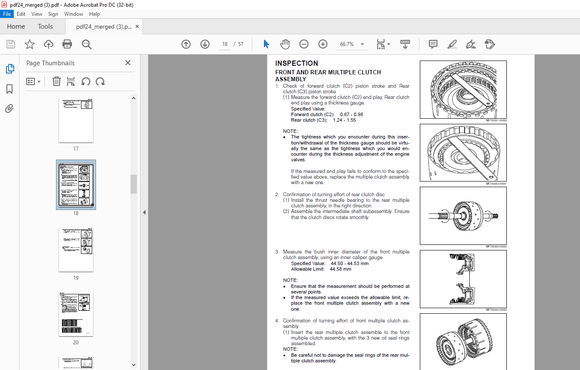580x370 pixels.
Task: Open the File menu
Action: coord(7,14)
